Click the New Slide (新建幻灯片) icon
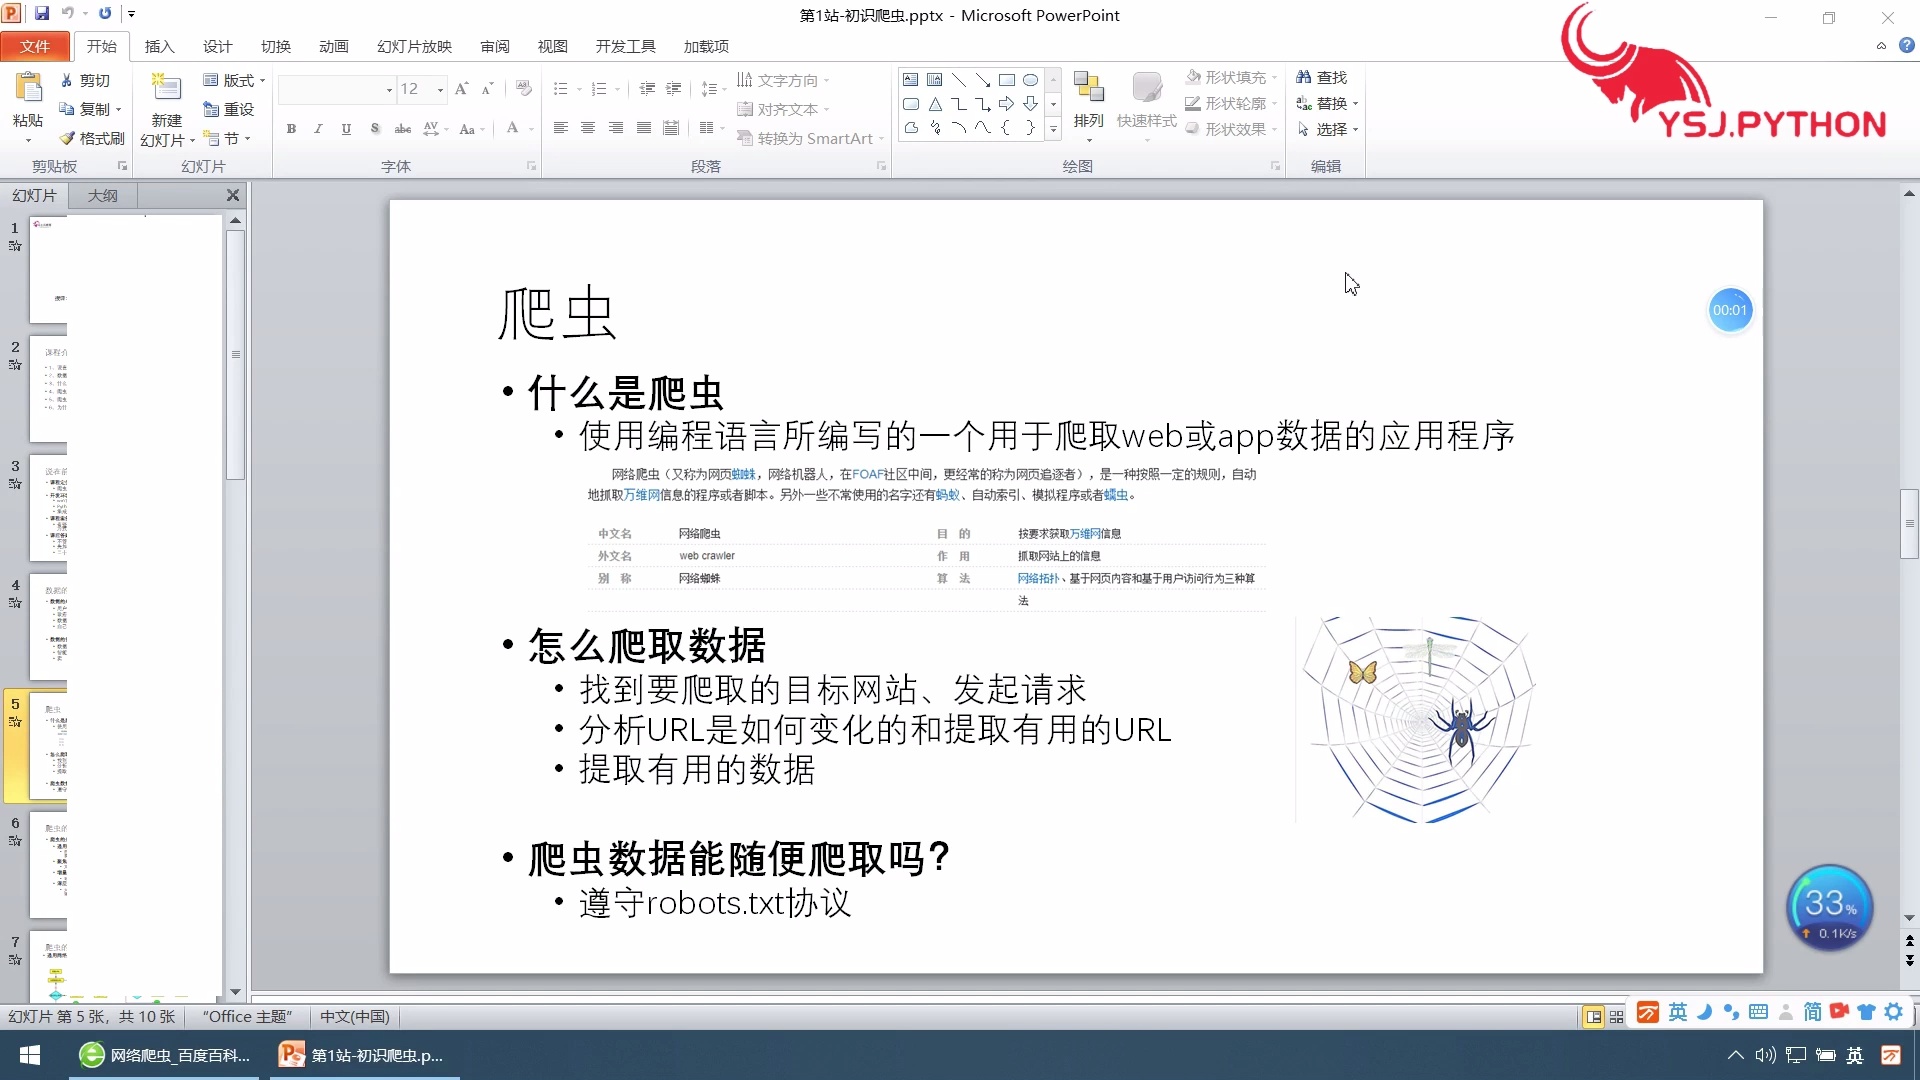The width and height of the screenshot is (1920, 1080). (x=165, y=88)
